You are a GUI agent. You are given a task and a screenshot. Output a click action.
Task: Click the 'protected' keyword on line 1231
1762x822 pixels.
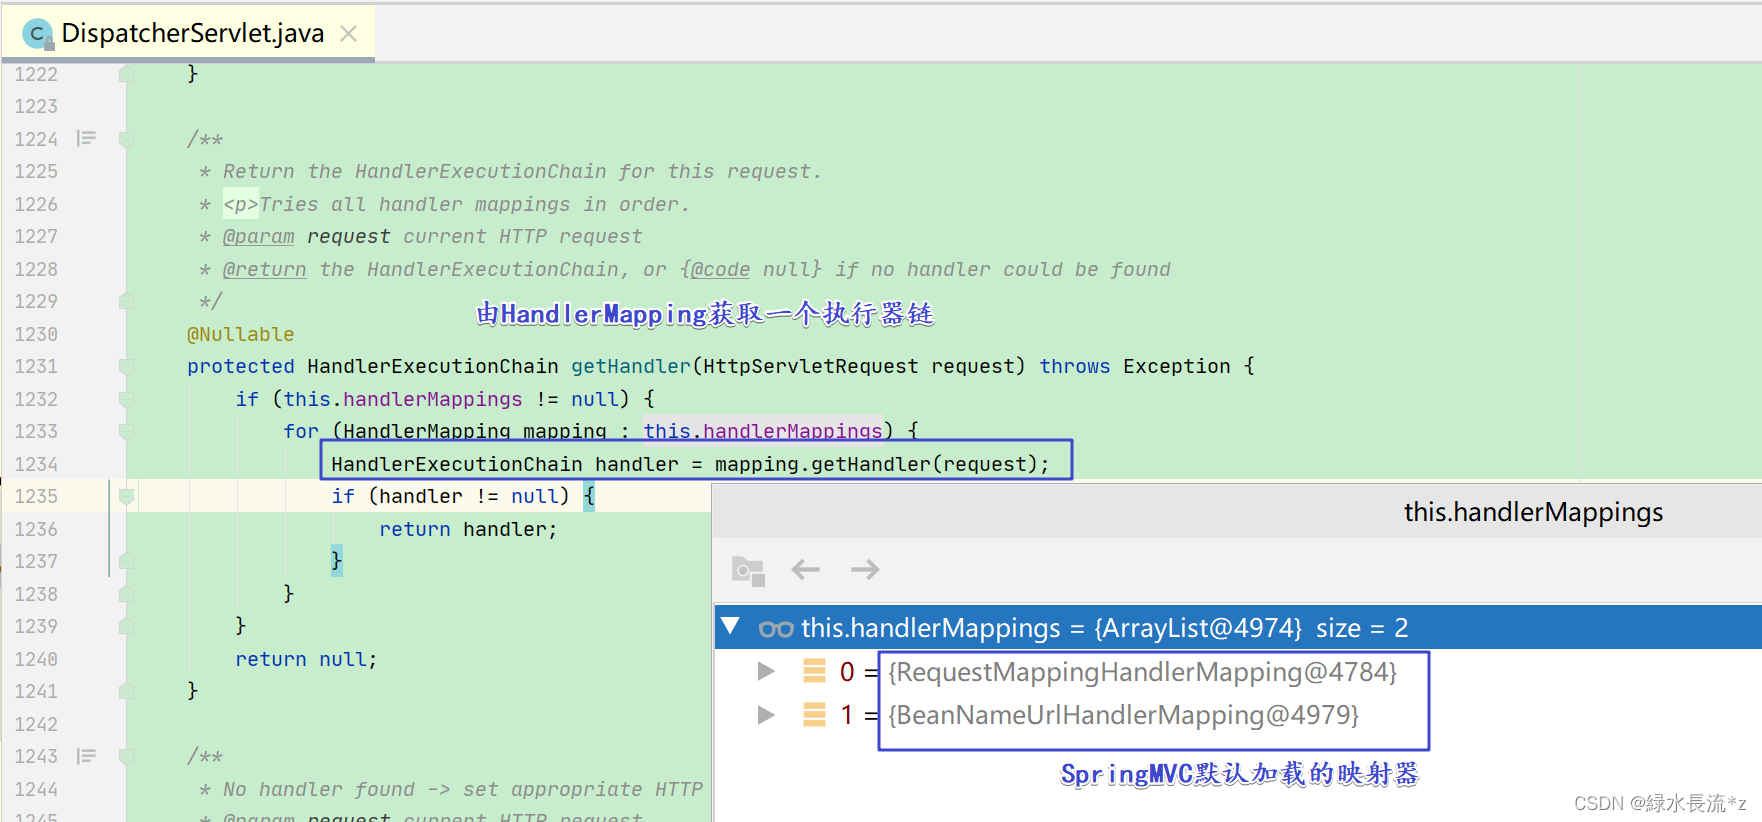tap(240, 367)
